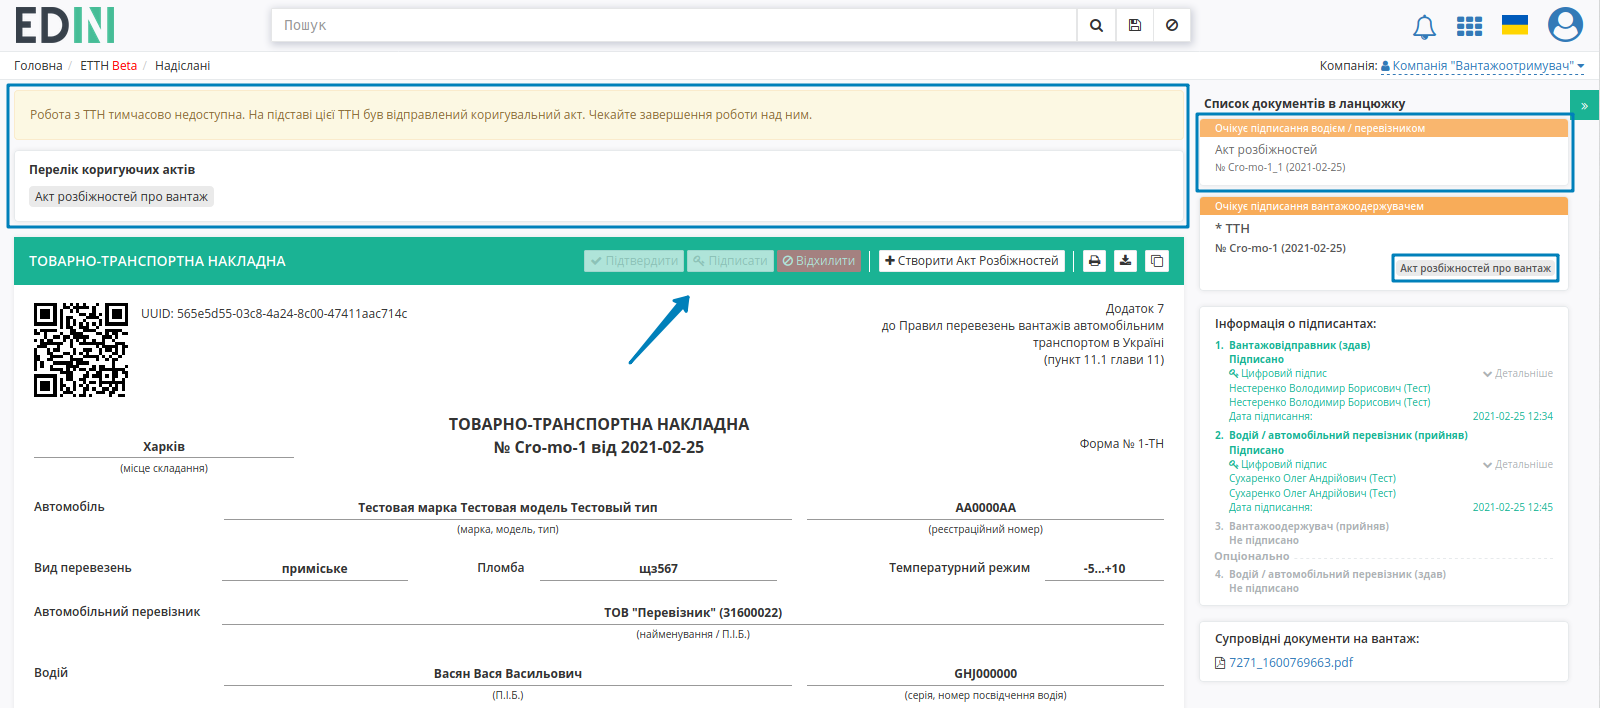
Task: Click the search magnifier icon
Action: [1096, 25]
